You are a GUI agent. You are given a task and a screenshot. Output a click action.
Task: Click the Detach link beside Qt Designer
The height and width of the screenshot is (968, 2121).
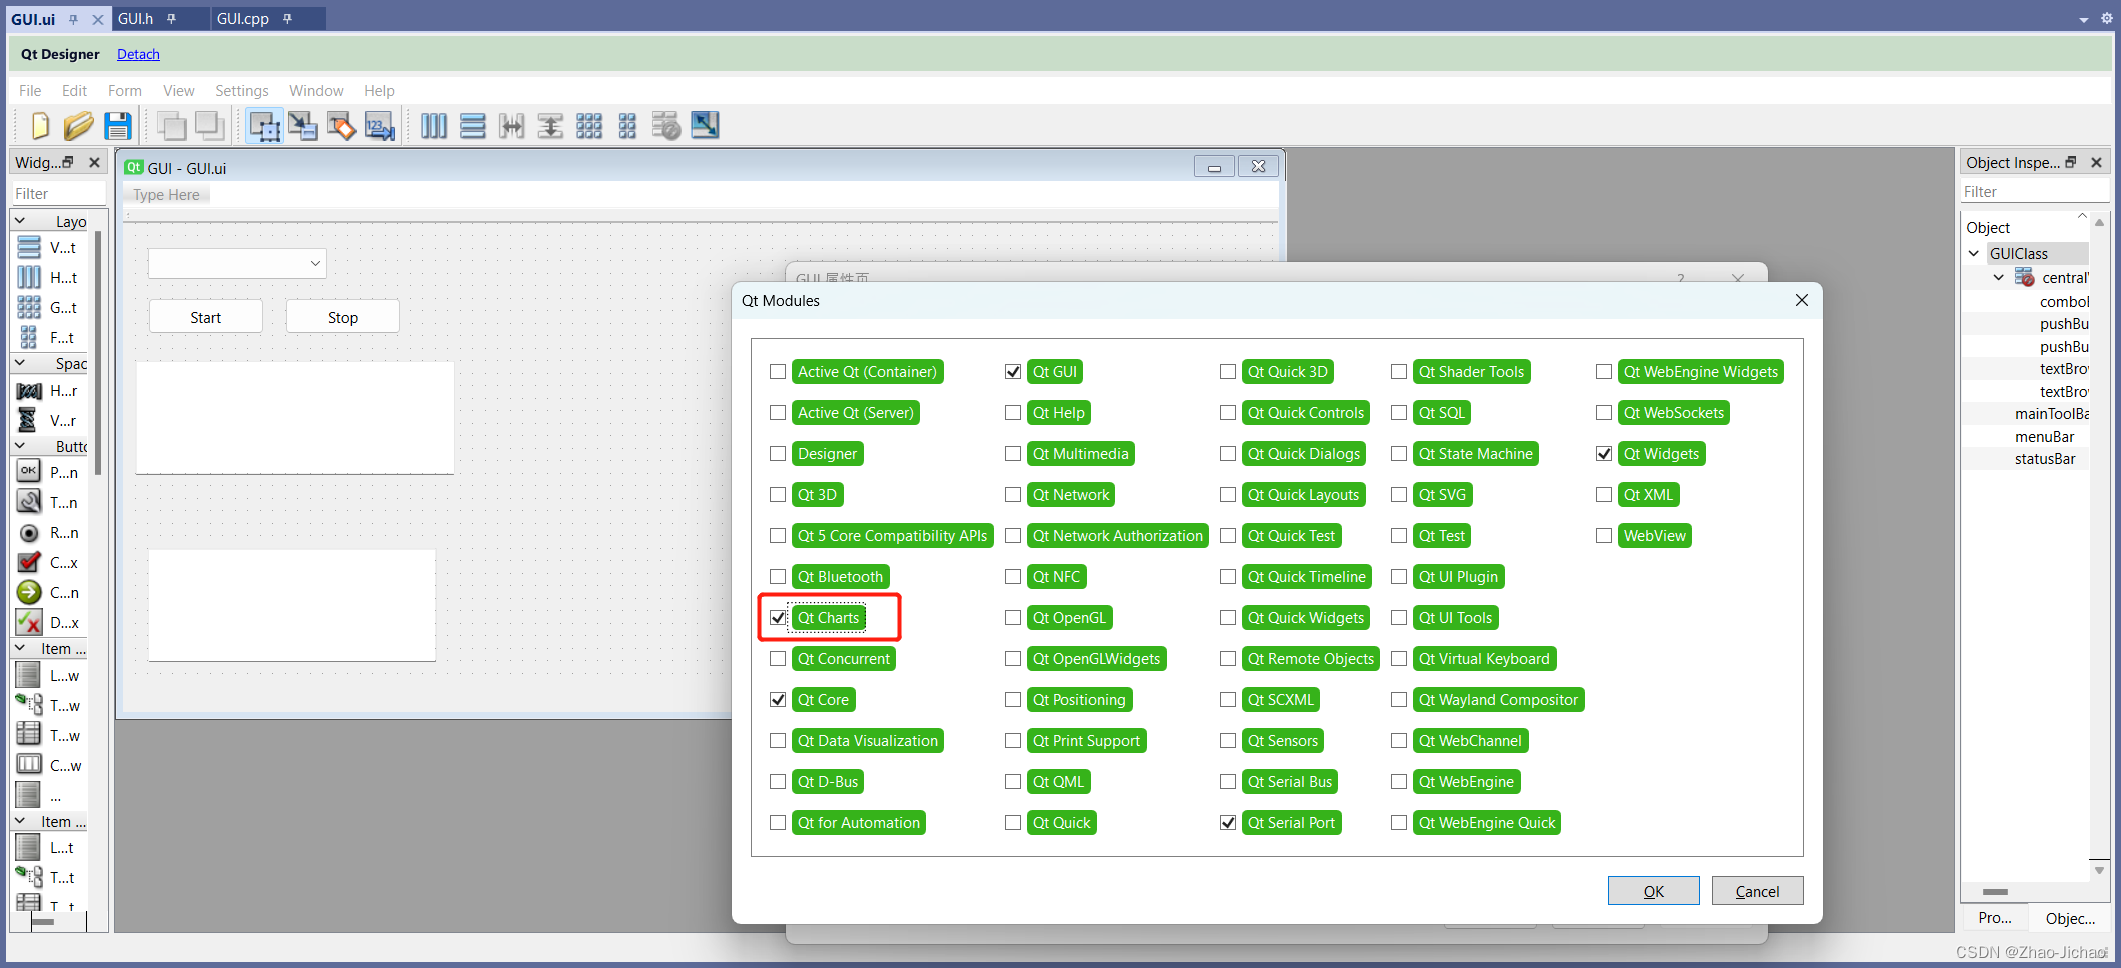138,54
